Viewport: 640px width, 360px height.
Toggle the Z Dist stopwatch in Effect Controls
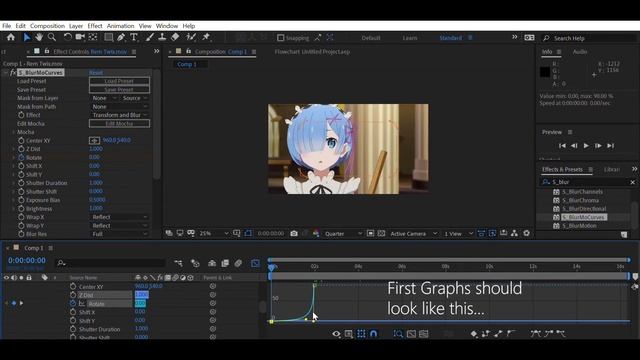click(21, 149)
